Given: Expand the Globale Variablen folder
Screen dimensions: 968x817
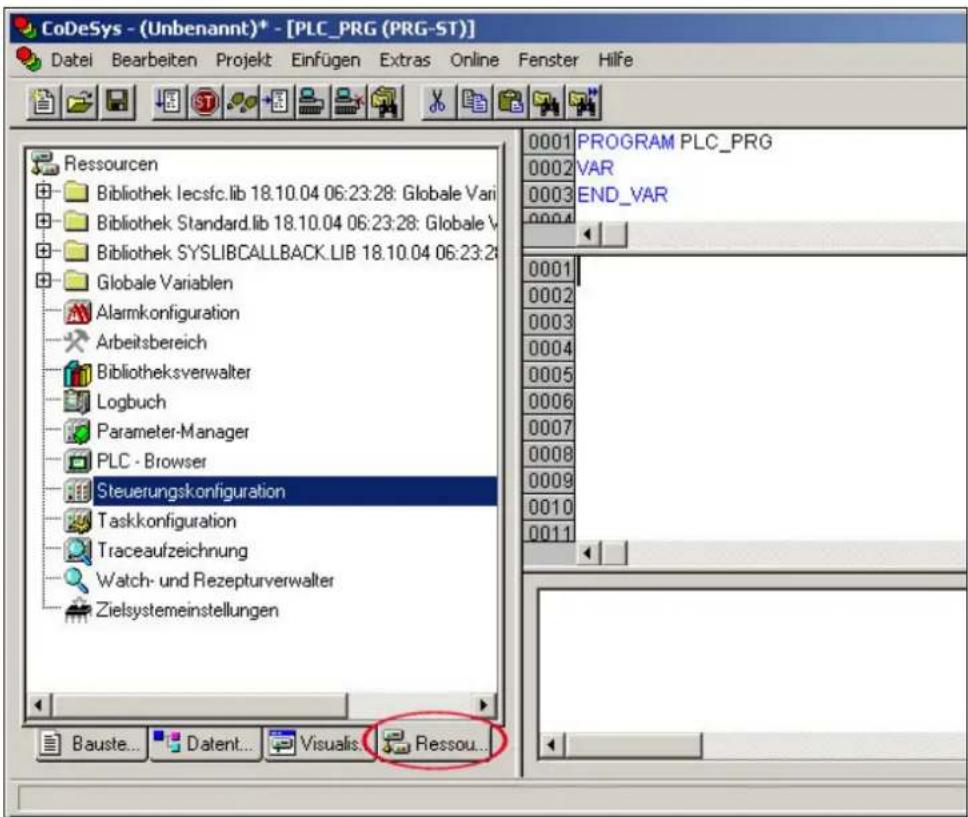Looking at the screenshot, I should click(x=43, y=280).
